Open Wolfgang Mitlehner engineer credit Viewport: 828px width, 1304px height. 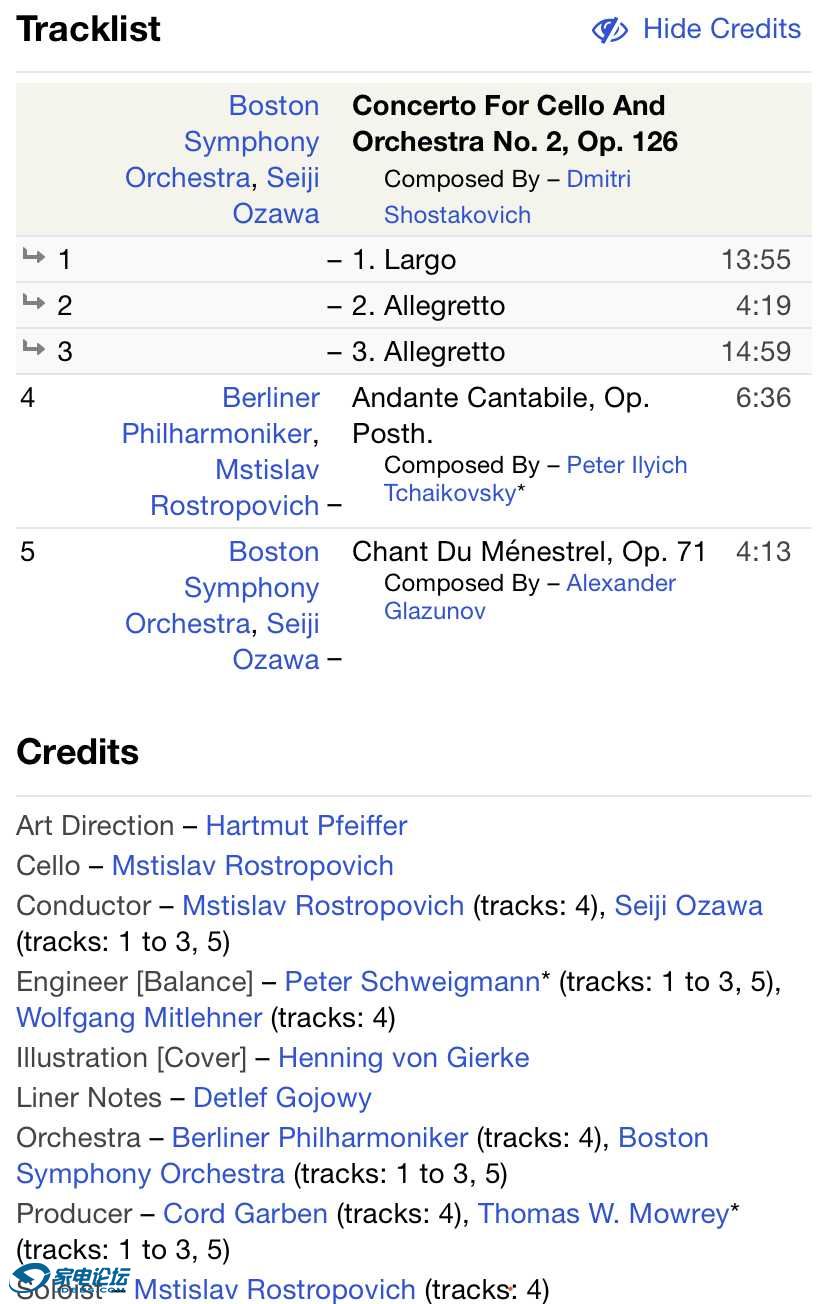tap(139, 1018)
